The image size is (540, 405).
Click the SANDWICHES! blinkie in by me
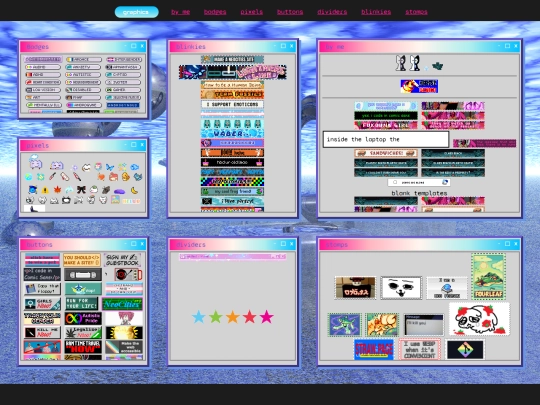(386, 153)
